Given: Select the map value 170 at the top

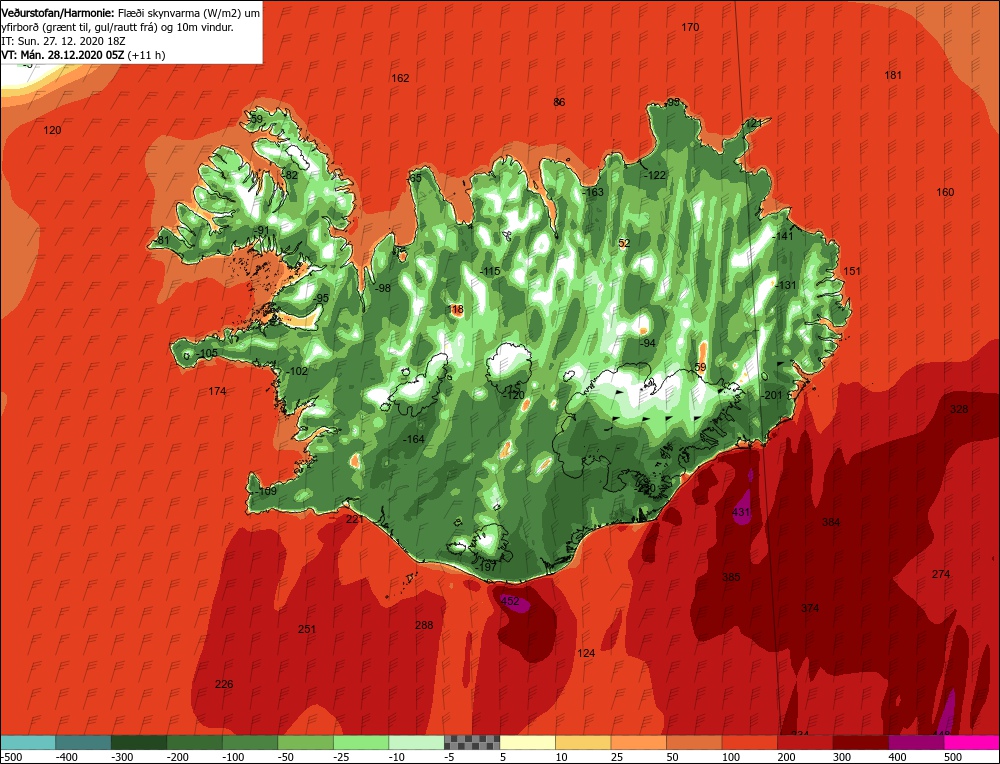Looking at the screenshot, I should 690,27.
